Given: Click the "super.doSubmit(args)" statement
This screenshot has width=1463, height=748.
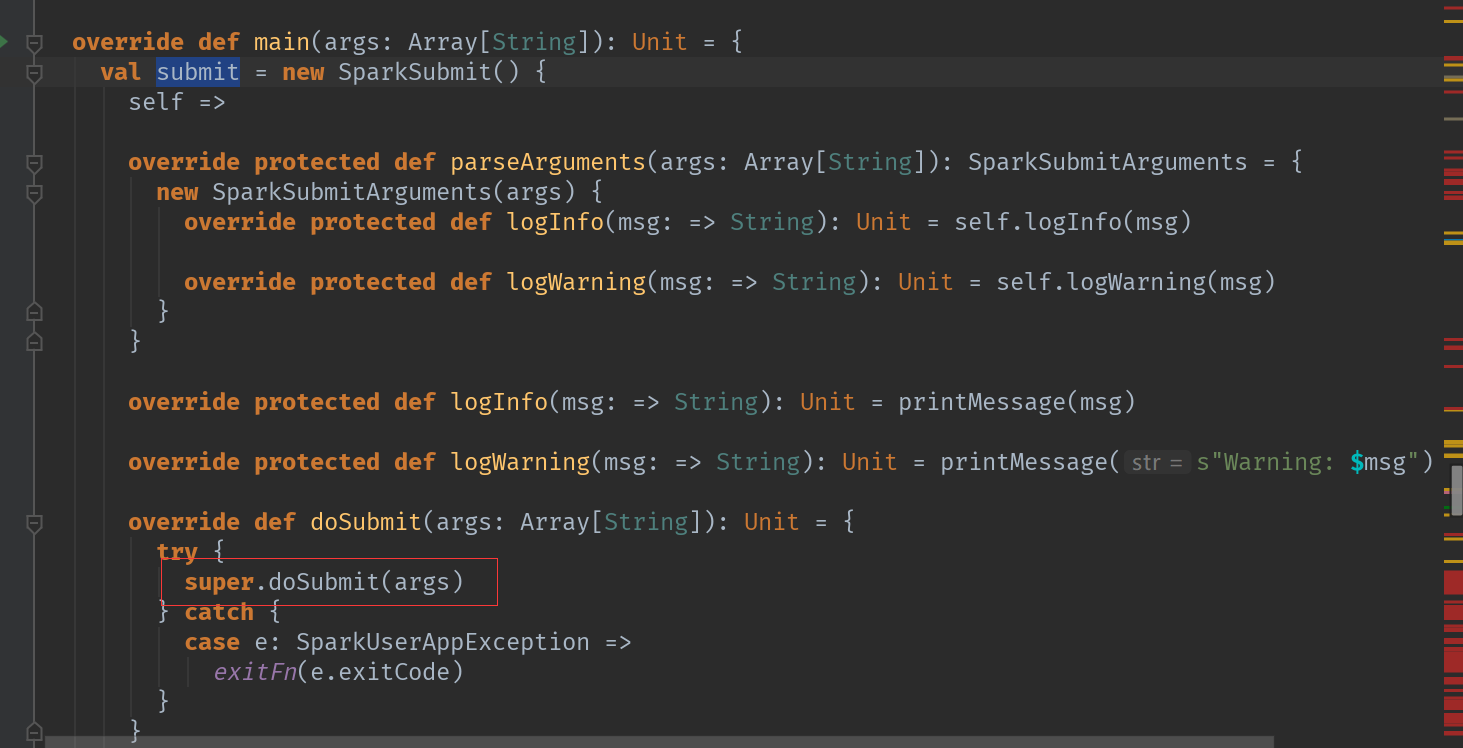Looking at the screenshot, I should tap(324, 582).
